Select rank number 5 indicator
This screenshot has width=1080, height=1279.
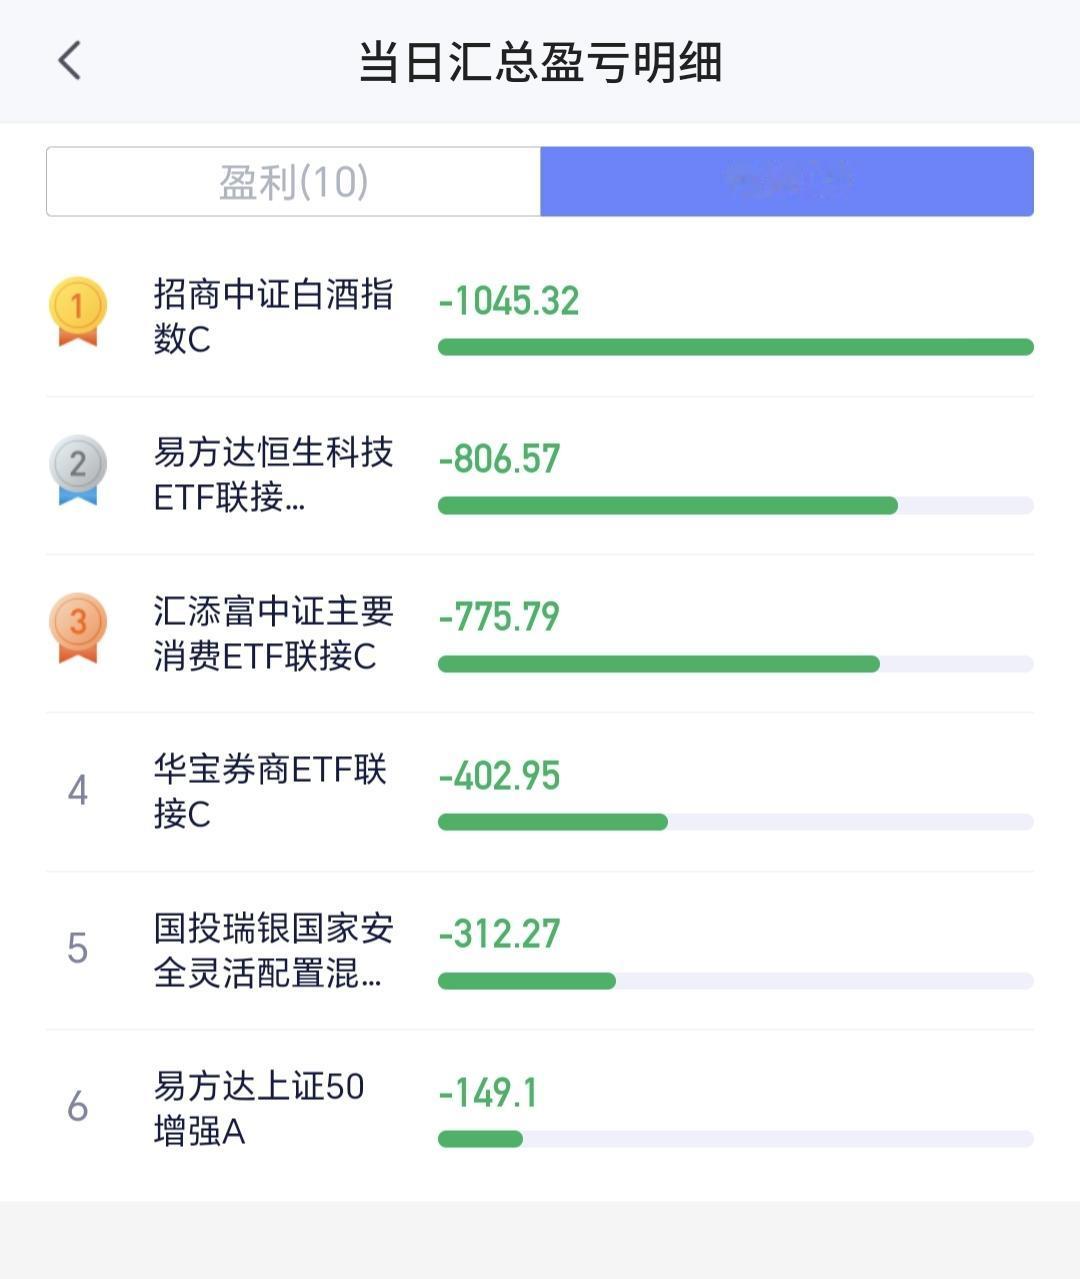(x=78, y=949)
